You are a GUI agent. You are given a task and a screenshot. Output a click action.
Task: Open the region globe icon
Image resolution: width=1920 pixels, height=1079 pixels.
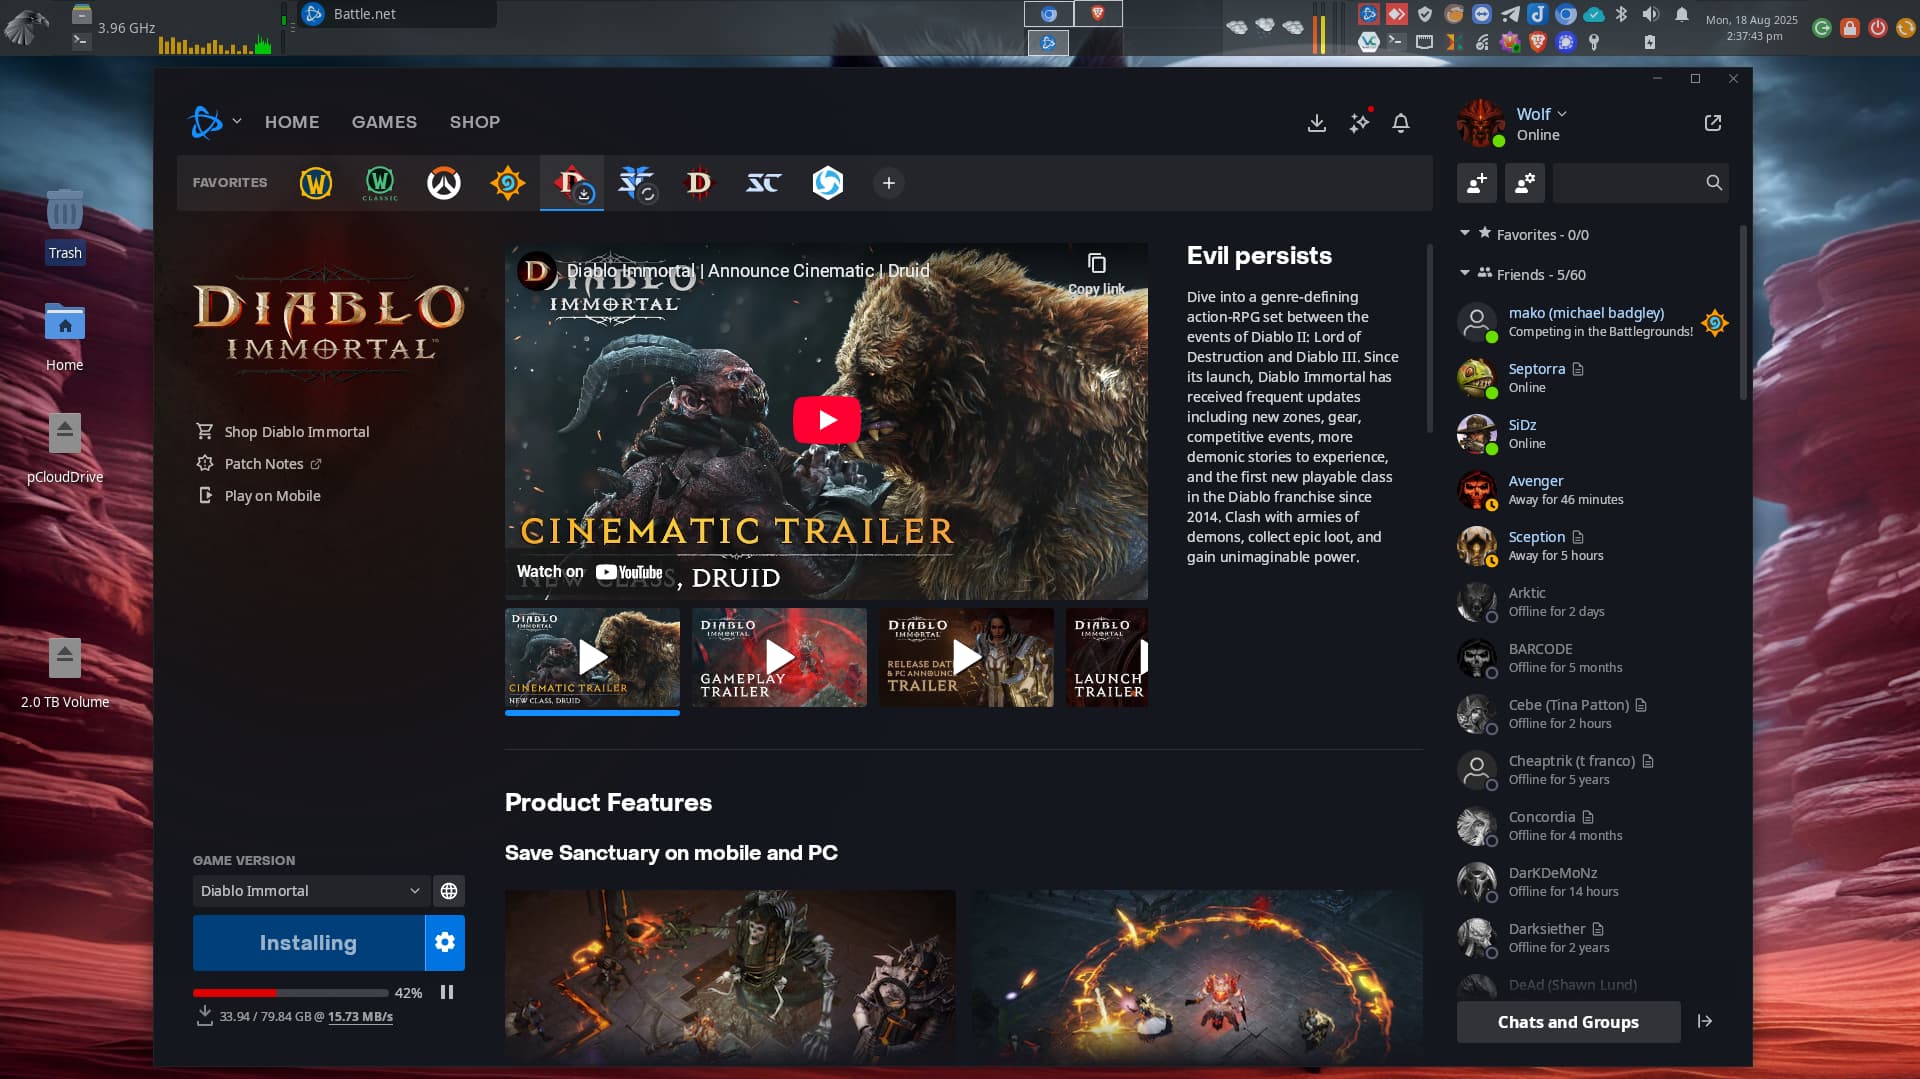click(449, 891)
